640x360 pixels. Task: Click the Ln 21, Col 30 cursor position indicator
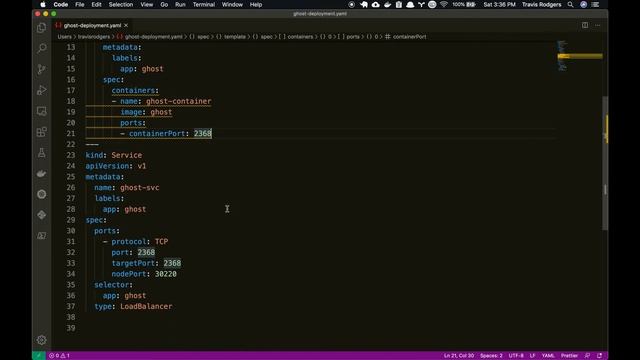pyautogui.click(x=459, y=356)
